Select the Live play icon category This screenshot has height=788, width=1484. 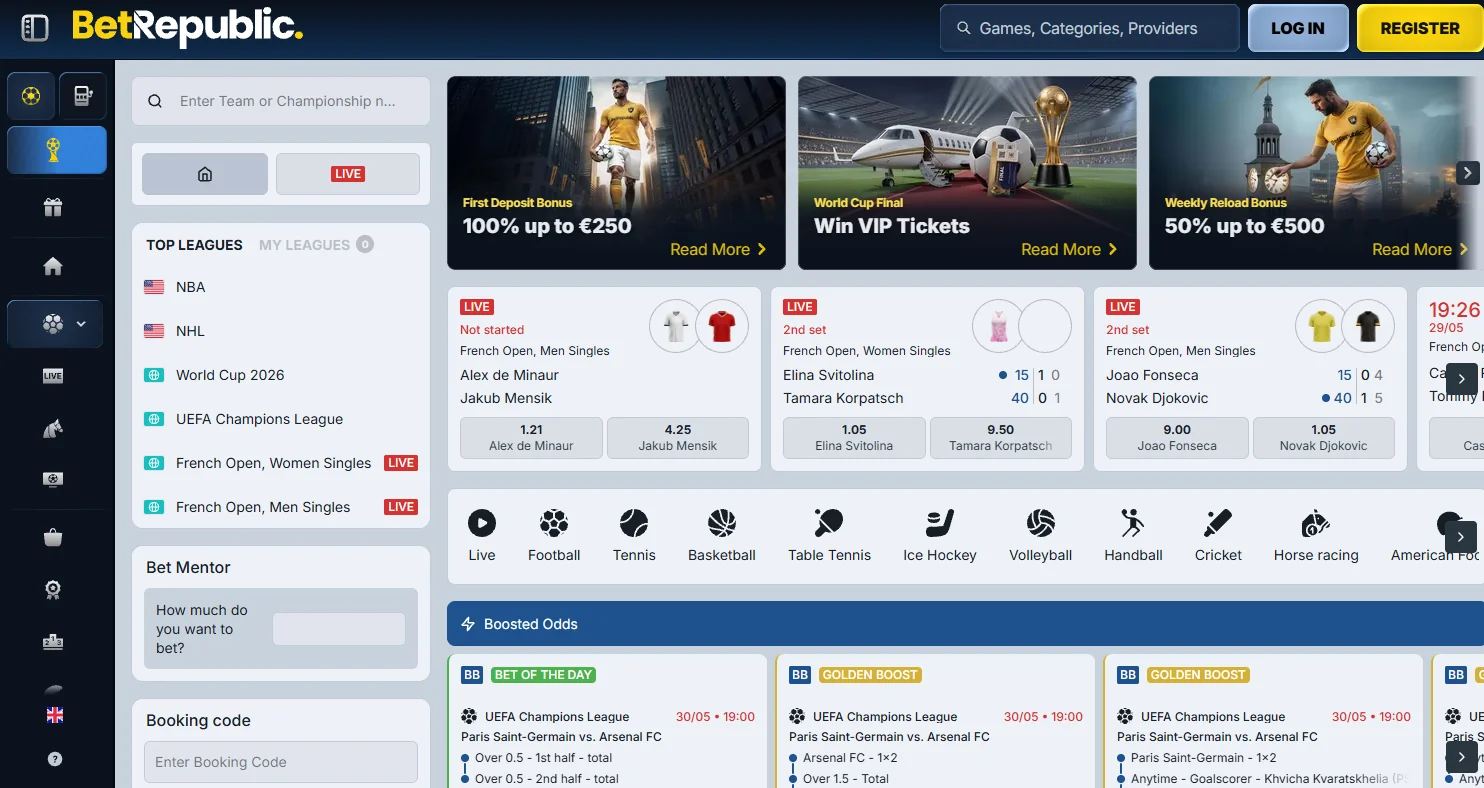pos(482,534)
